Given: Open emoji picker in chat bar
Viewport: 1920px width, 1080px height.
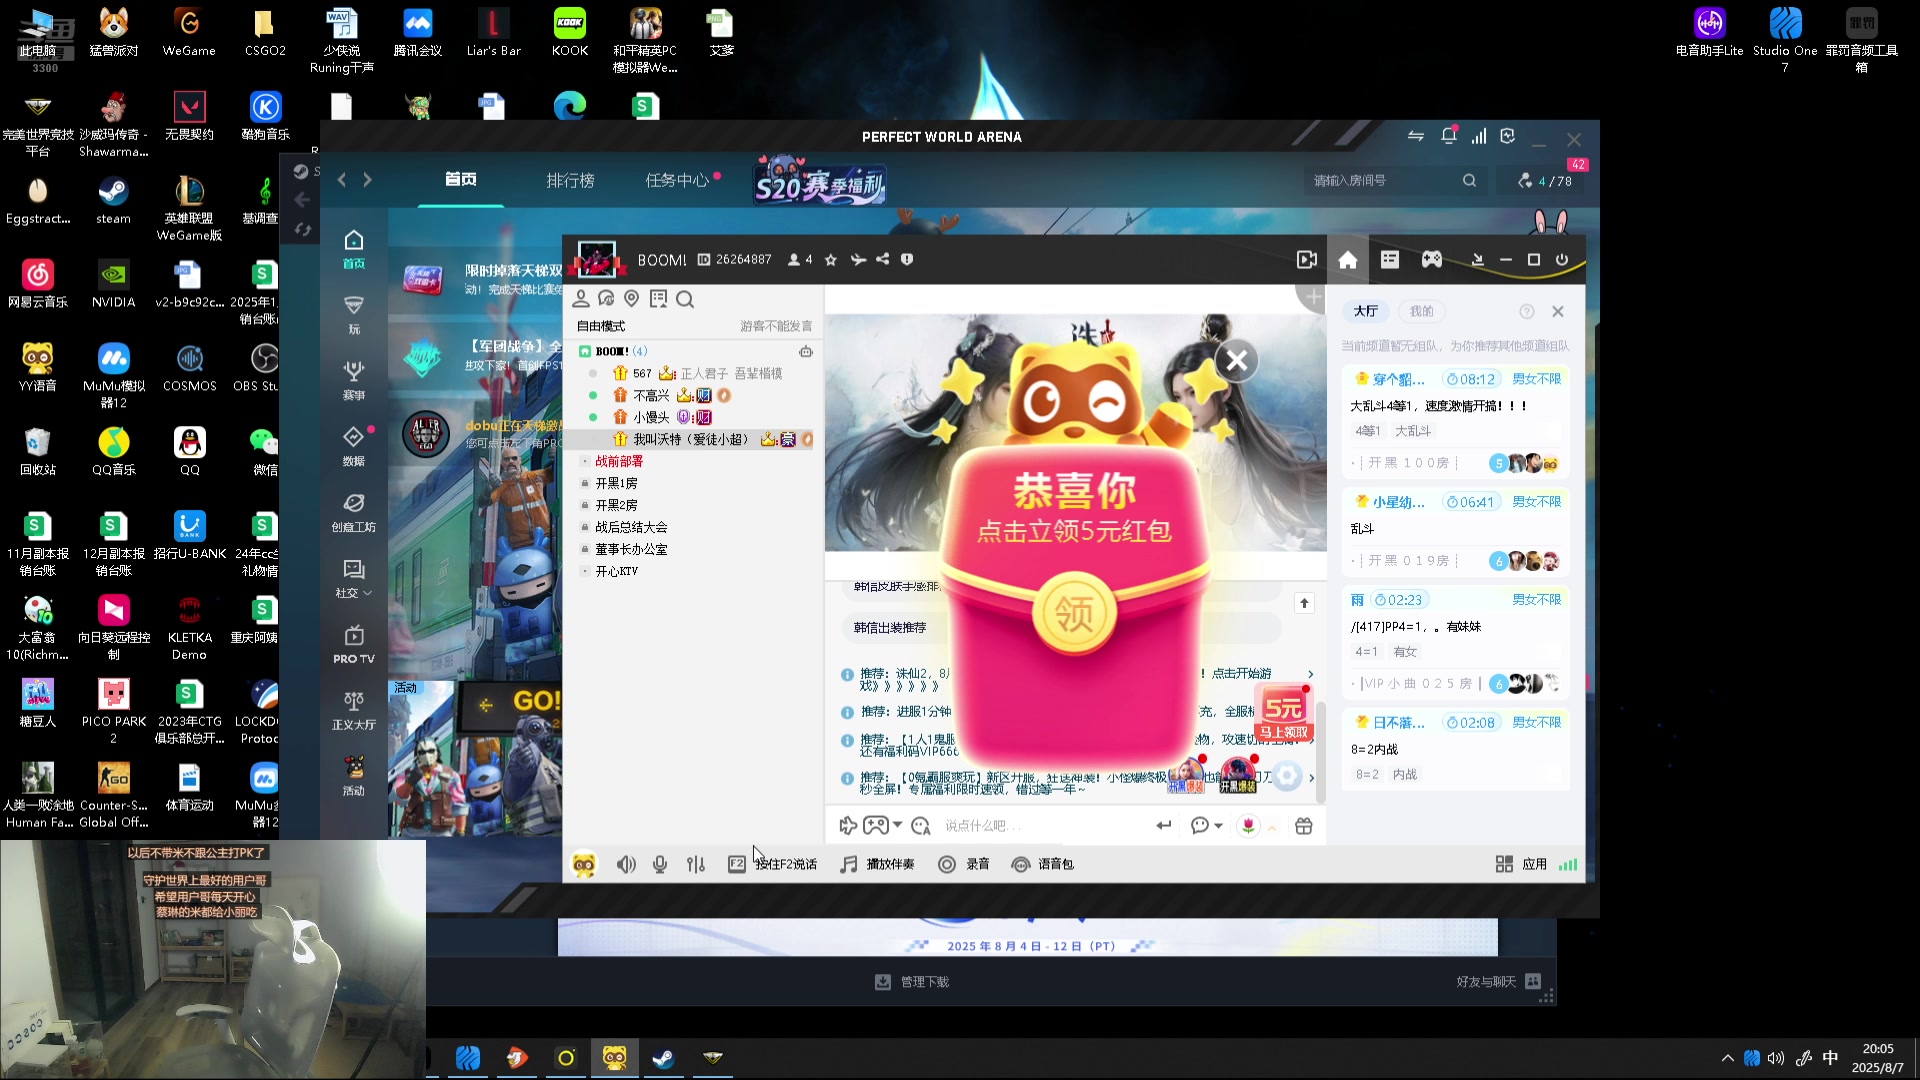Looking at the screenshot, I should (x=921, y=826).
